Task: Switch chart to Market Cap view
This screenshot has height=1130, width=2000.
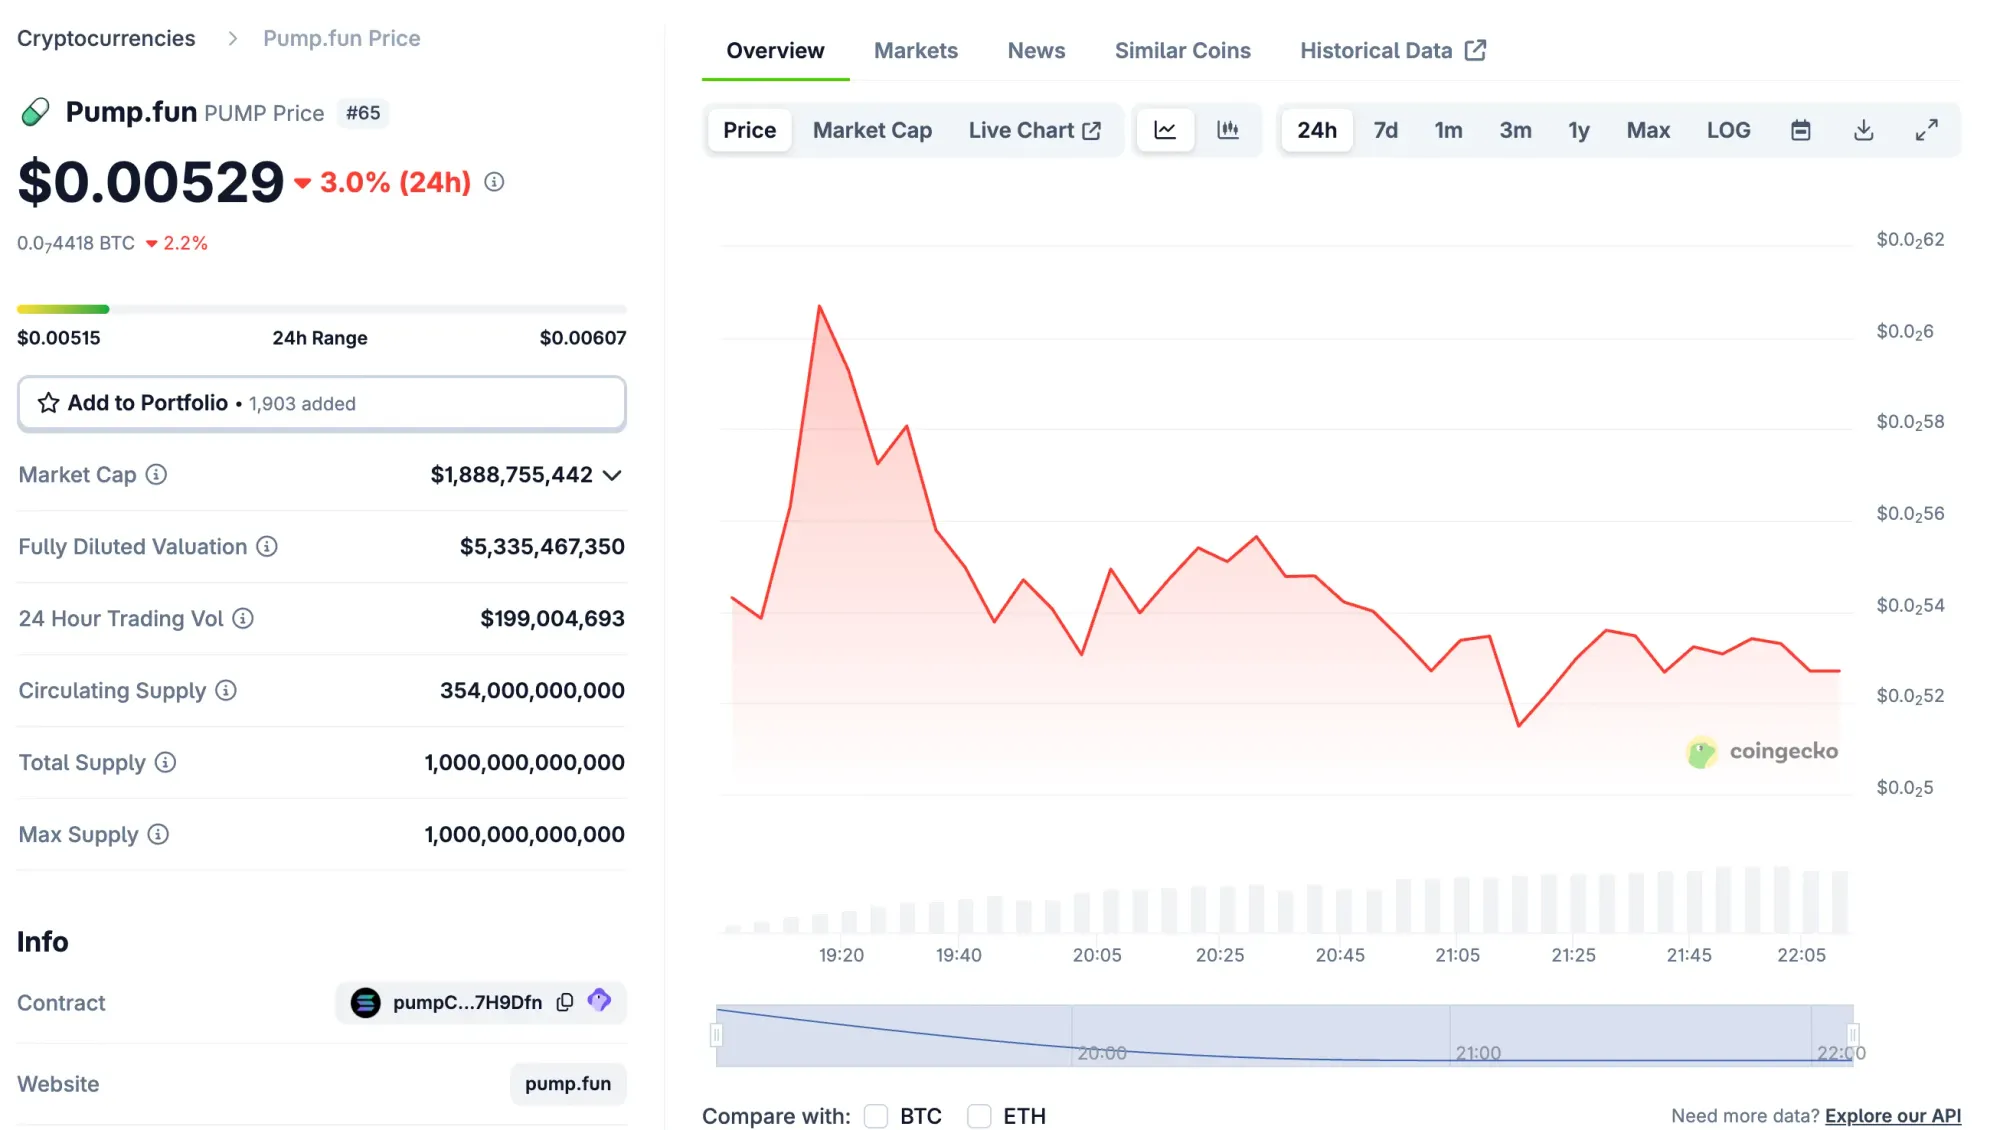Action: [873, 130]
